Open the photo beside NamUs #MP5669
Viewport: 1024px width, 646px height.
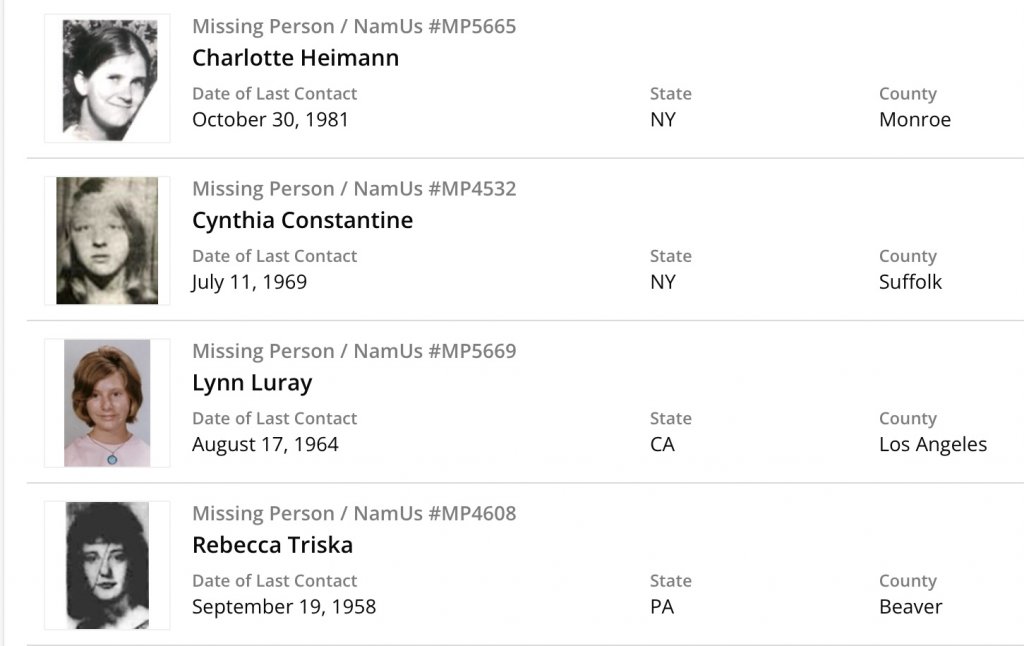point(107,403)
